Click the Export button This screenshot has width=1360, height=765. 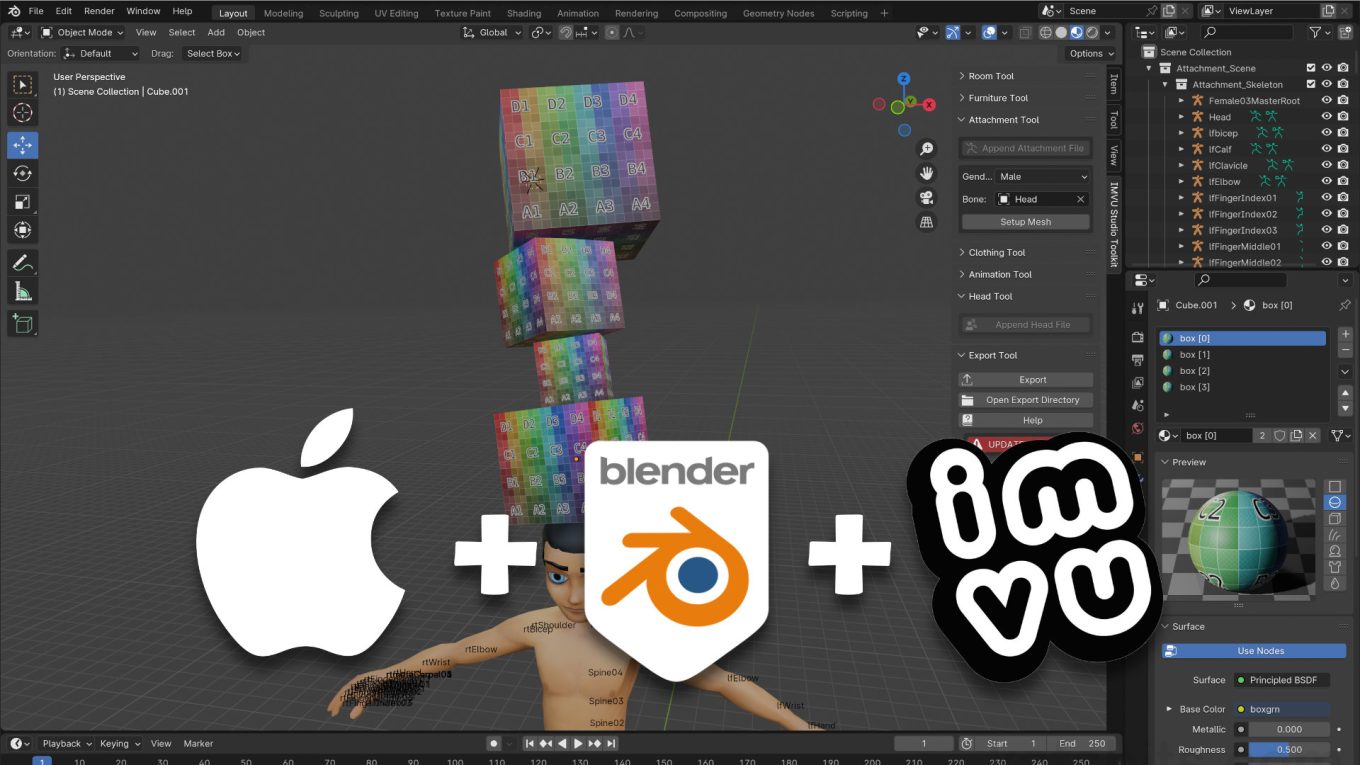[x=1025, y=380]
